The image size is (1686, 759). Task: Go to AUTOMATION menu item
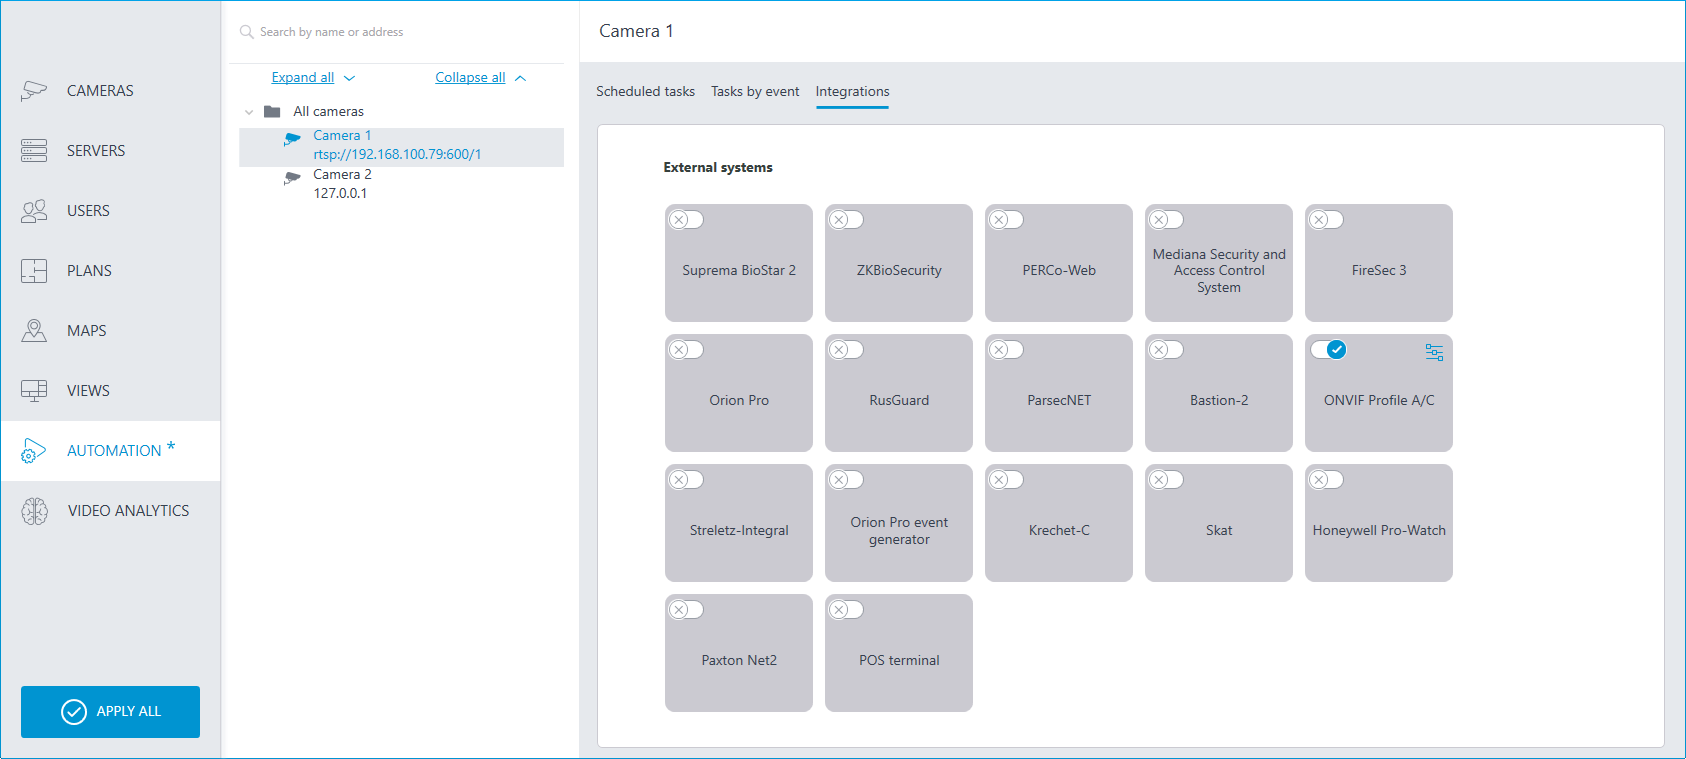[x=110, y=451]
